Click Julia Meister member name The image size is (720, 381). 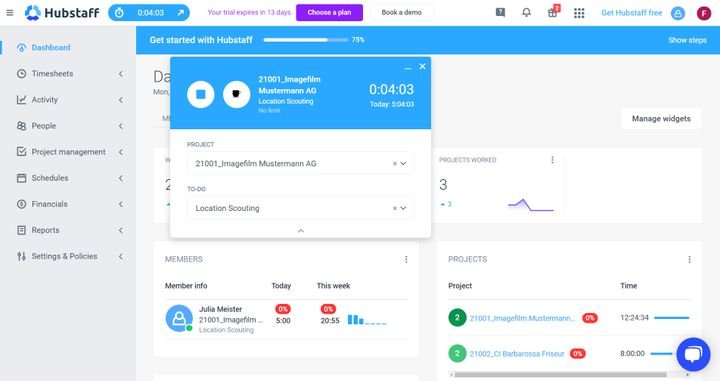point(220,309)
